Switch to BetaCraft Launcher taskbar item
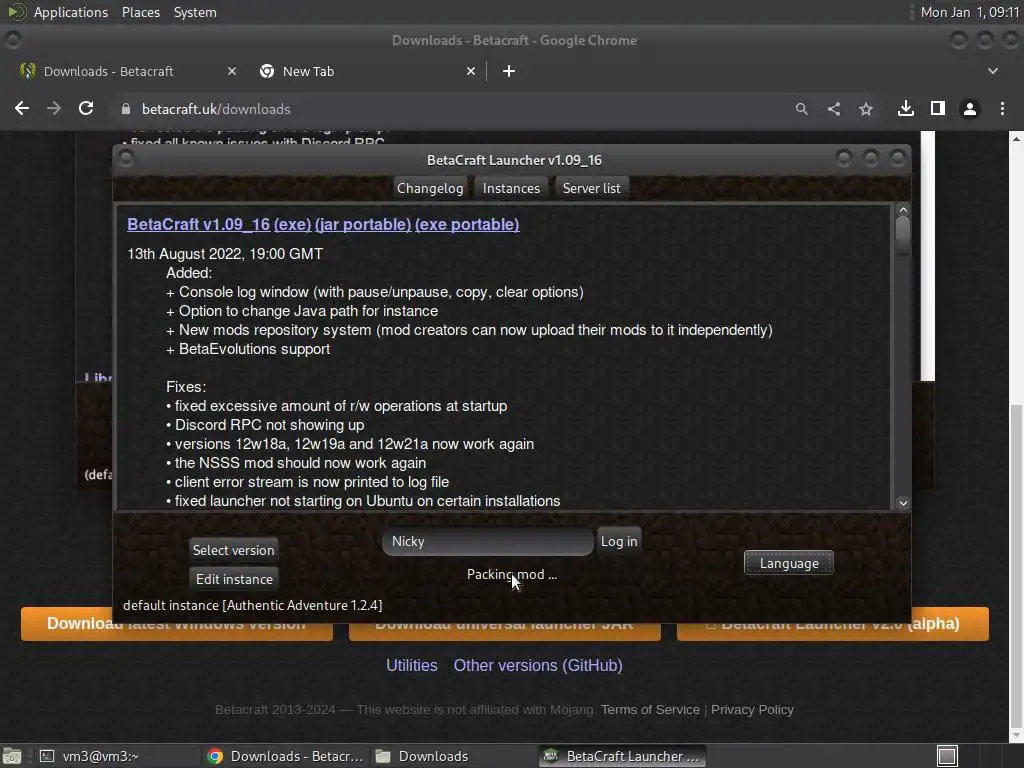The image size is (1024, 768). [x=622, y=756]
